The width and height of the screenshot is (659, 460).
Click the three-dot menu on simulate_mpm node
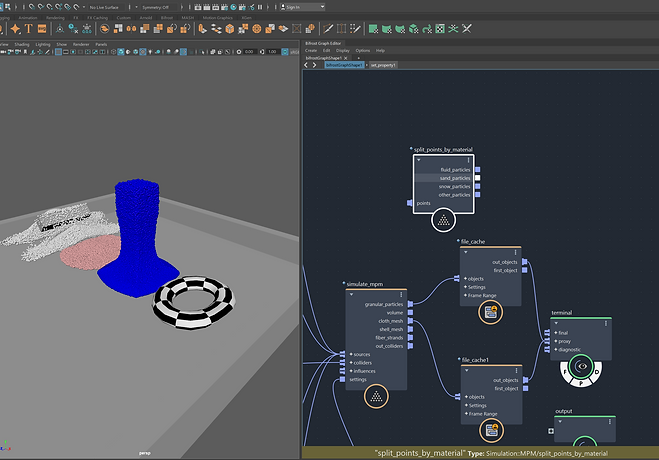(x=401, y=294)
